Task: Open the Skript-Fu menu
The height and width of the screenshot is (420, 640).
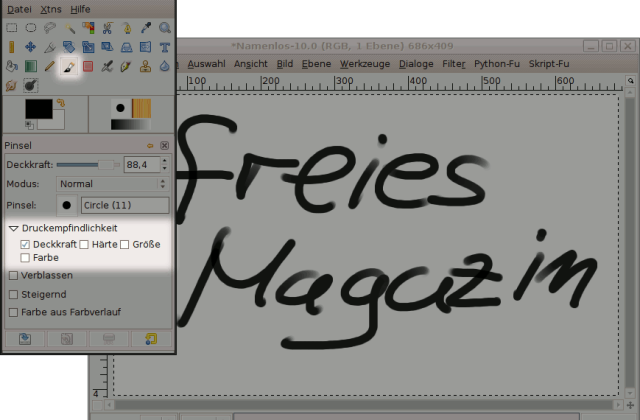Action: pos(549,64)
